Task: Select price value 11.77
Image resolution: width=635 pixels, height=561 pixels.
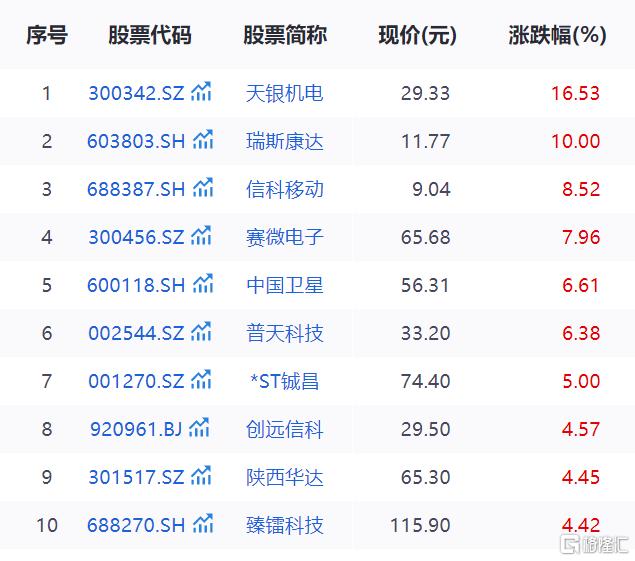Action: (426, 141)
